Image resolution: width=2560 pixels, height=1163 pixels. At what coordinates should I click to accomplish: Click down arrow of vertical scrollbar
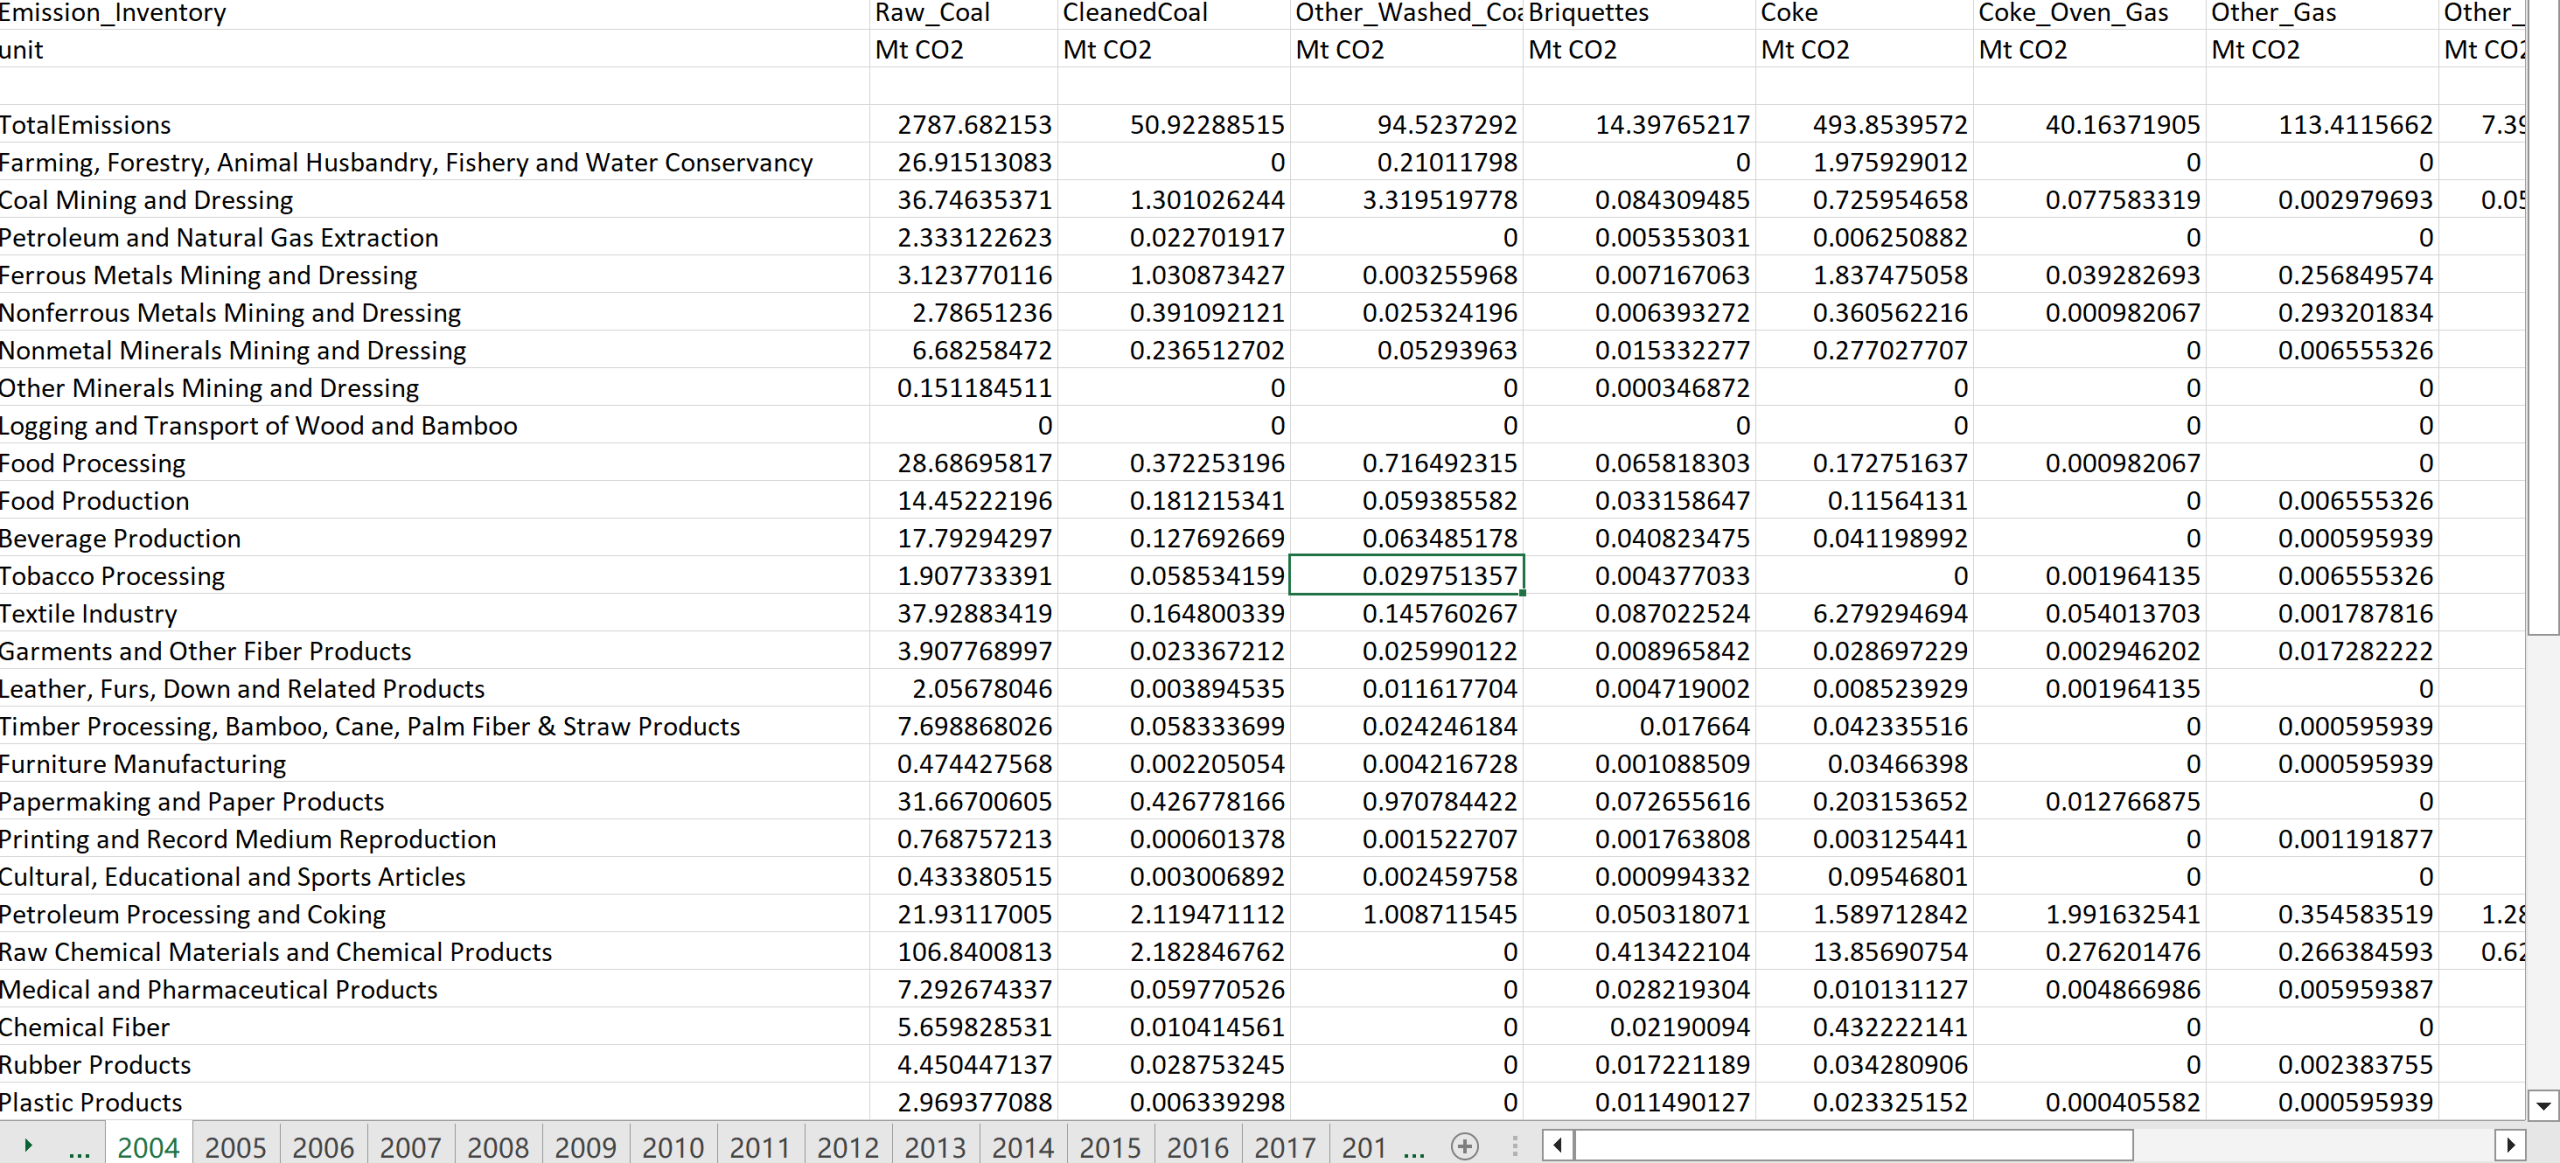click(x=2543, y=1106)
